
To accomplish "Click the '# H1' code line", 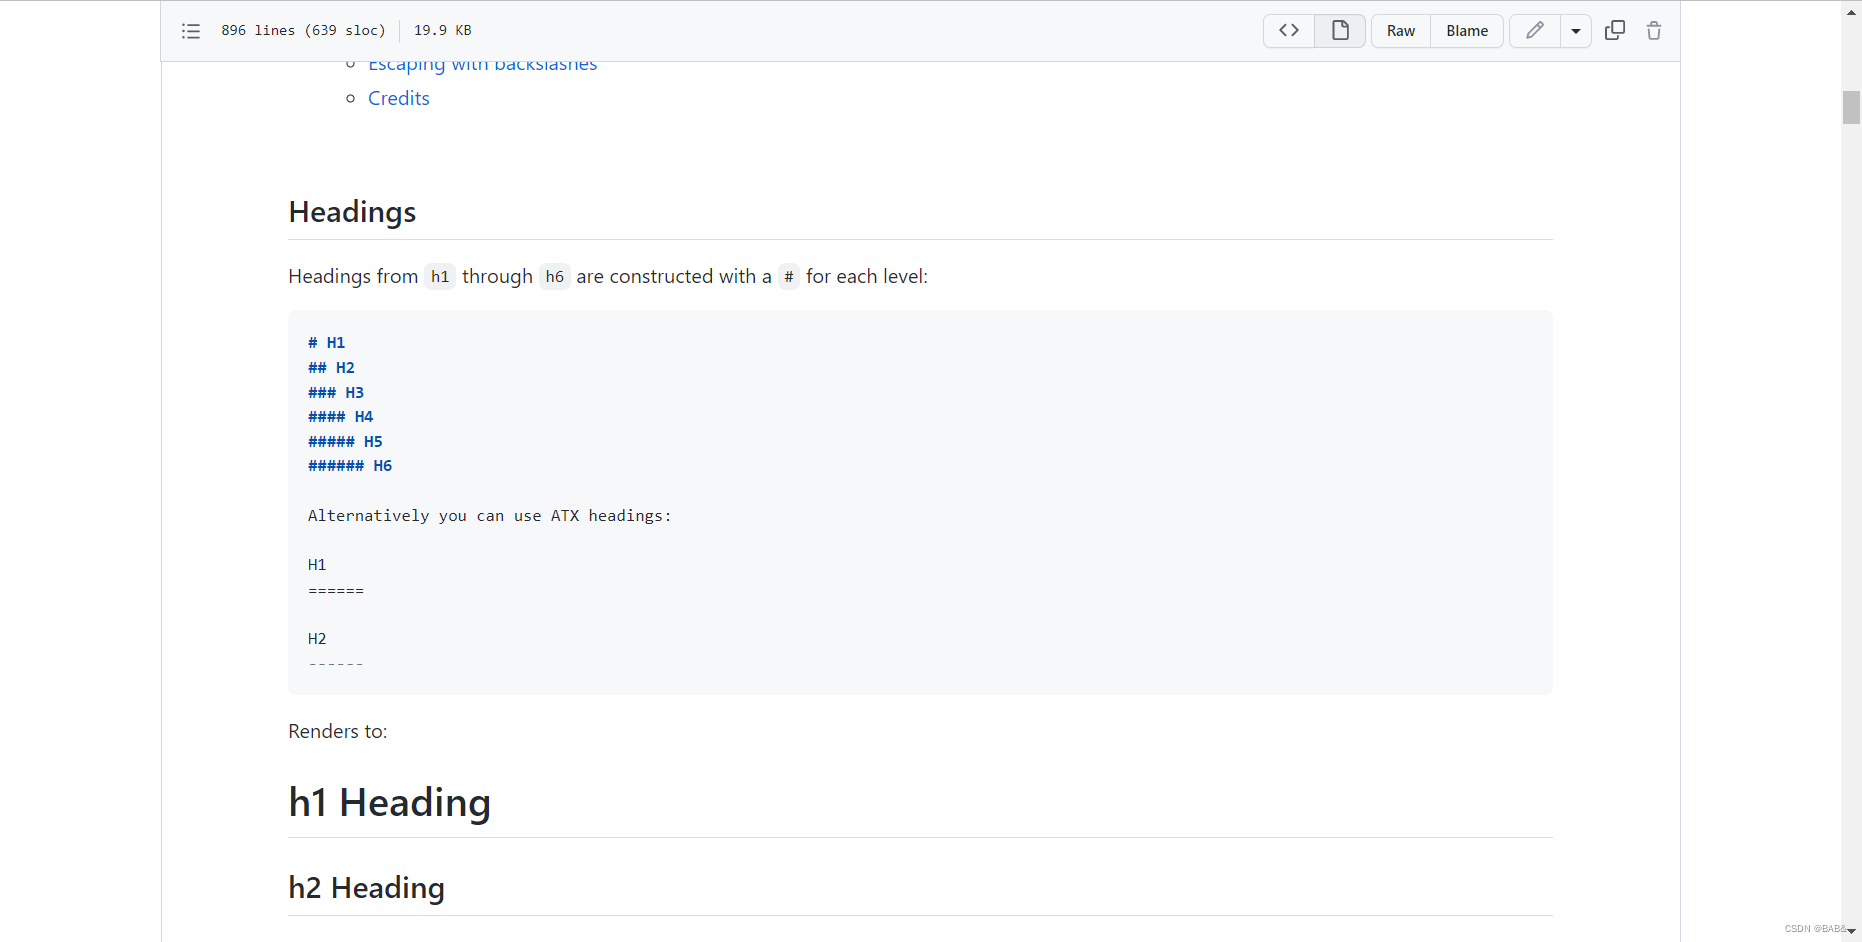I will pyautogui.click(x=326, y=343).
